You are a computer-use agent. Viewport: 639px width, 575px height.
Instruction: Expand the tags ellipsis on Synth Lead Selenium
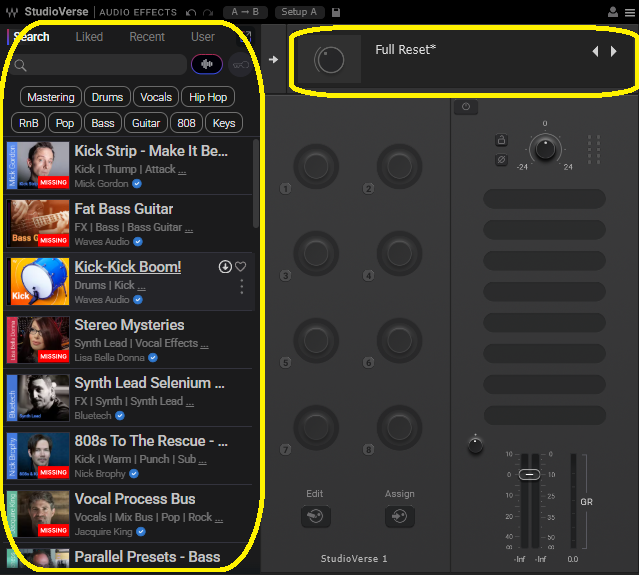[x=189, y=404]
